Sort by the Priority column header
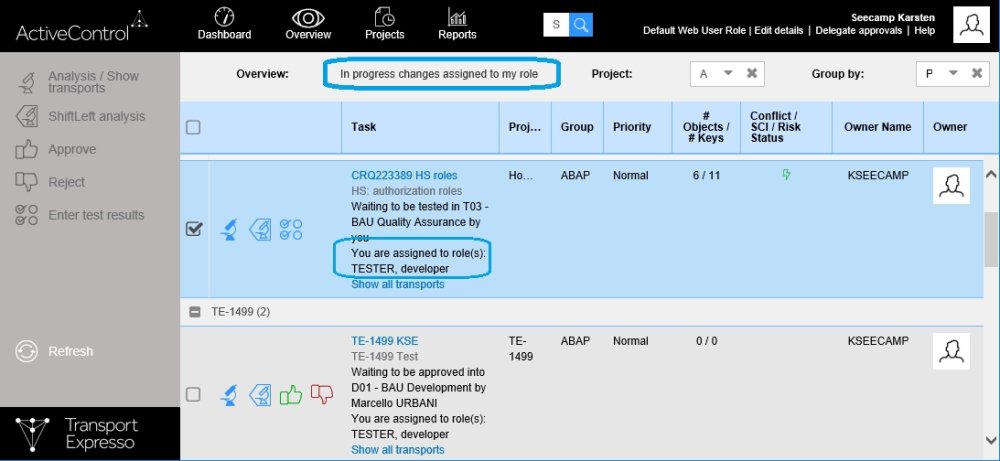 coord(631,127)
